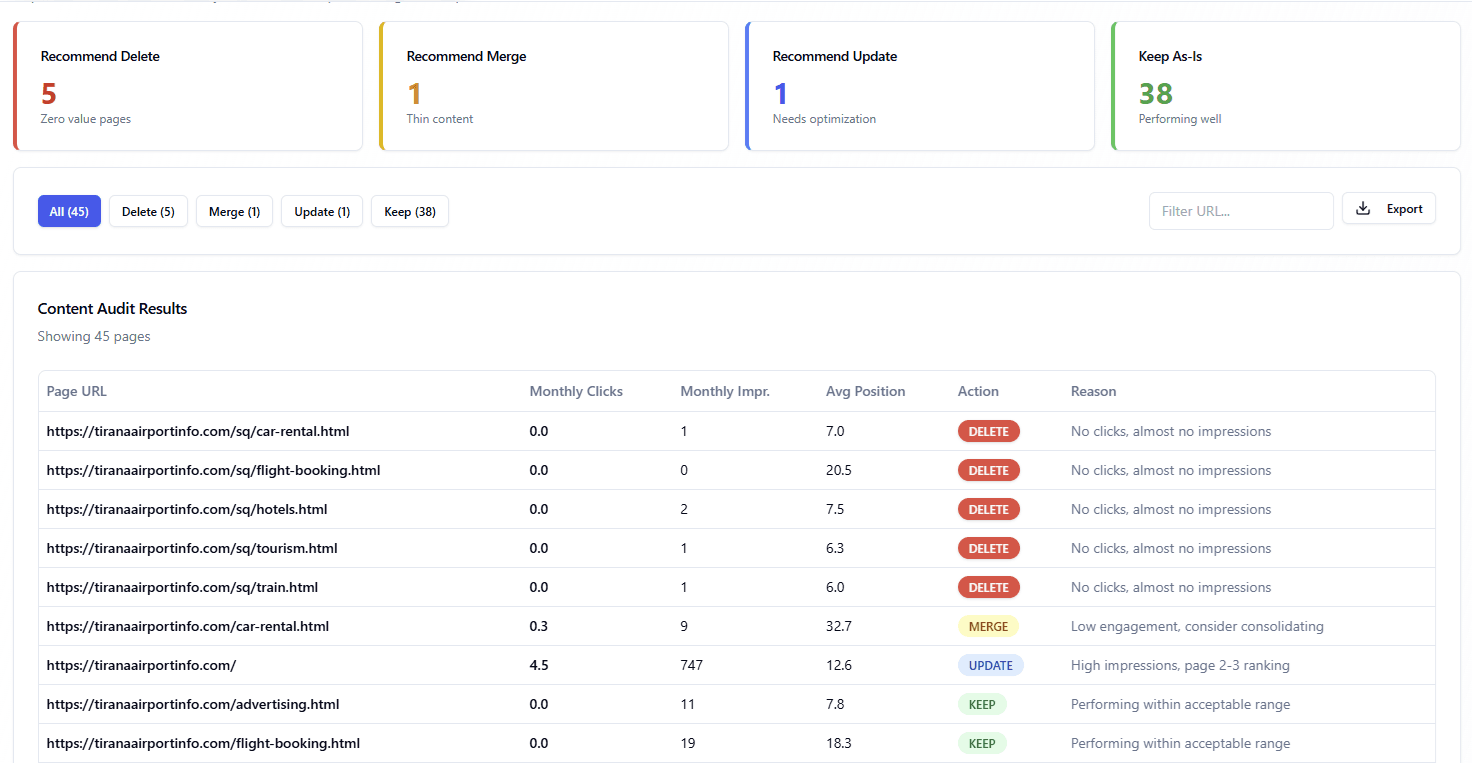
Task: Switch to the Delete (5) filter
Action: [x=148, y=212]
